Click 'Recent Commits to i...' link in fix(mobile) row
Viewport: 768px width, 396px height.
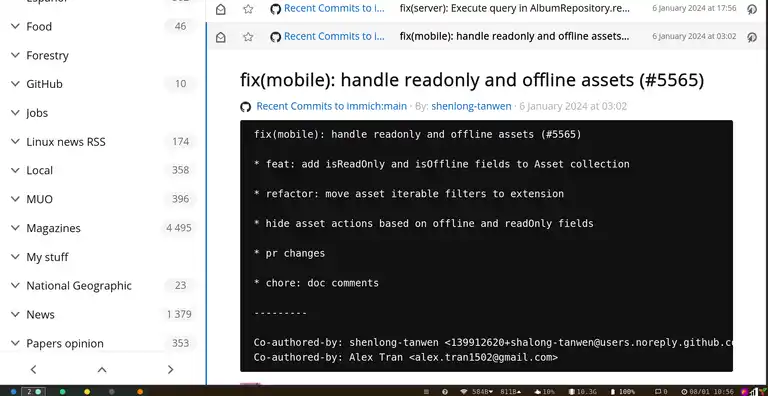(334, 36)
